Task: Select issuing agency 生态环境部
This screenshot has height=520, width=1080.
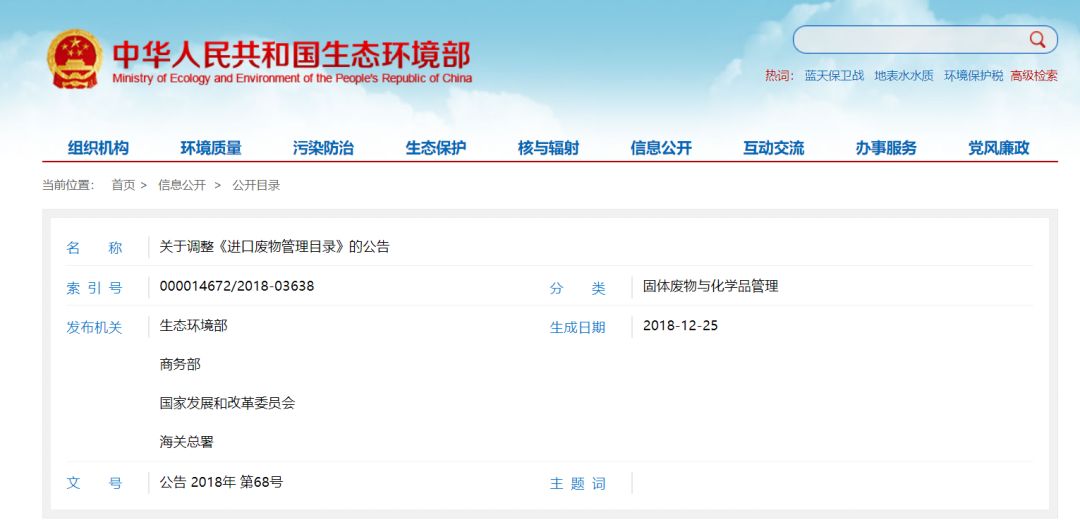Action: tap(194, 325)
